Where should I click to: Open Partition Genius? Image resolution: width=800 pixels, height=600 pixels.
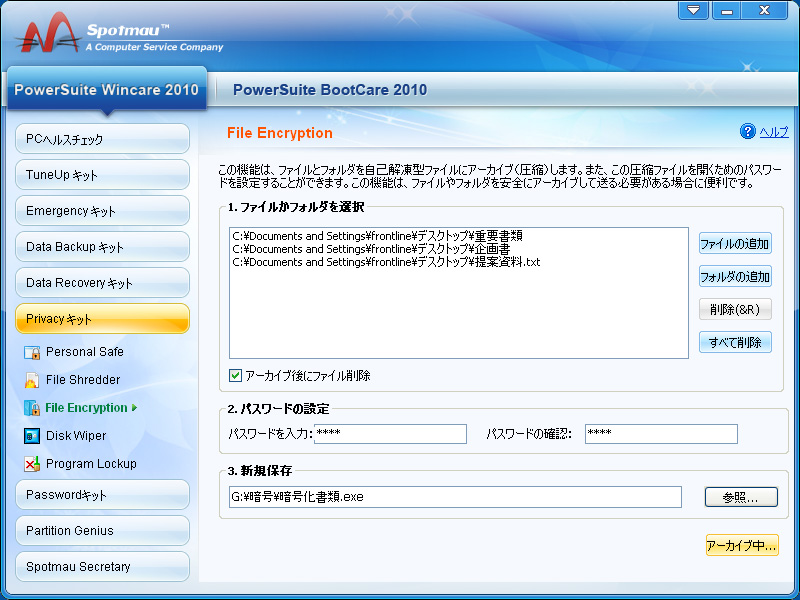click(103, 531)
